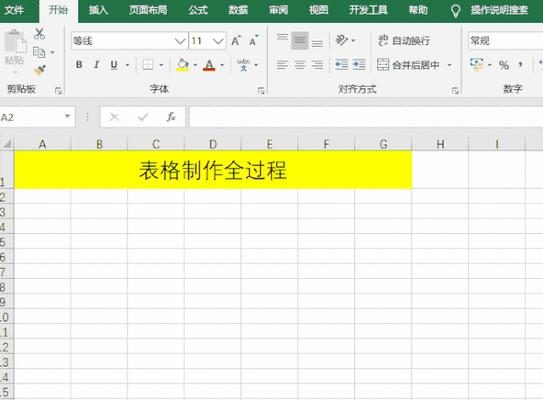Toggle underline formatting
The width and height of the screenshot is (543, 400).
114,65
